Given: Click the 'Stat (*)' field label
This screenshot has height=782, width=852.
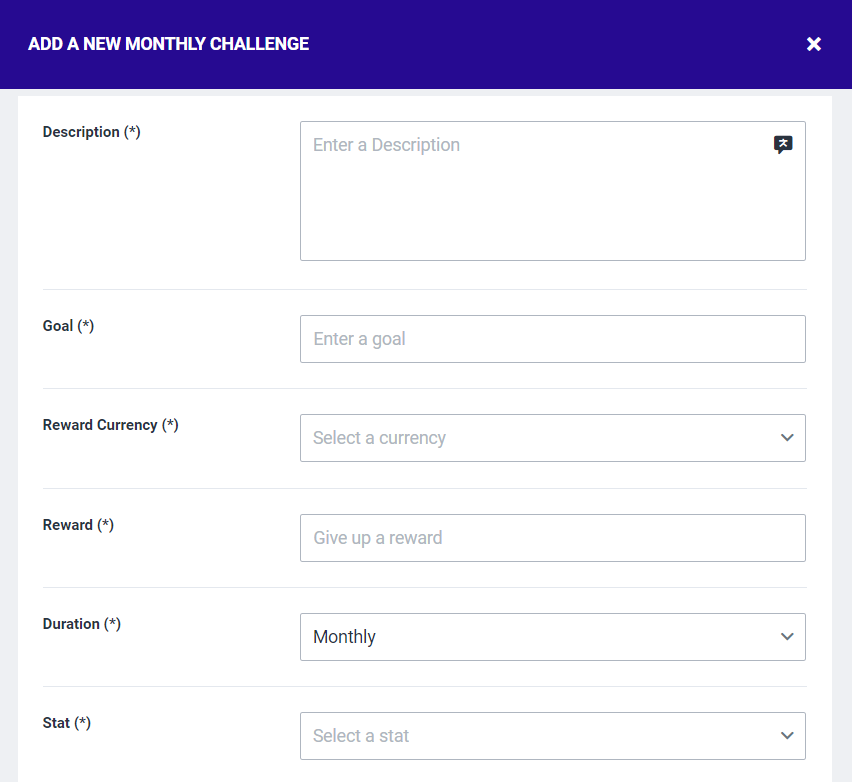Looking at the screenshot, I should click(x=66, y=723).
